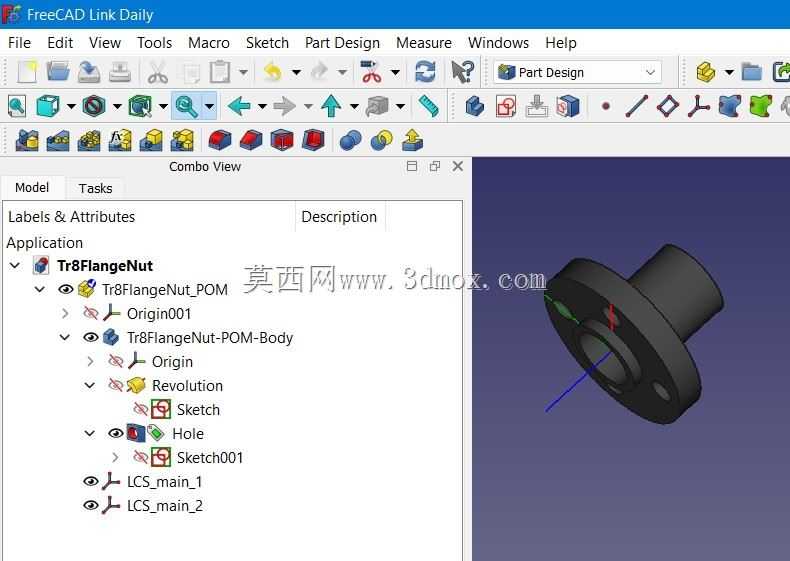Switch to the Model tab
The image size is (790, 561).
tap(32, 188)
